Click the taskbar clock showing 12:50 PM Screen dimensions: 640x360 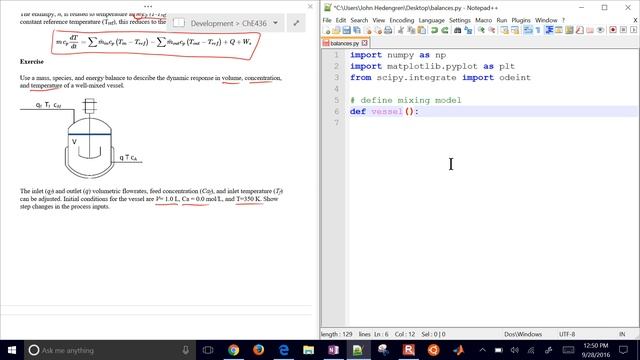[596, 350]
